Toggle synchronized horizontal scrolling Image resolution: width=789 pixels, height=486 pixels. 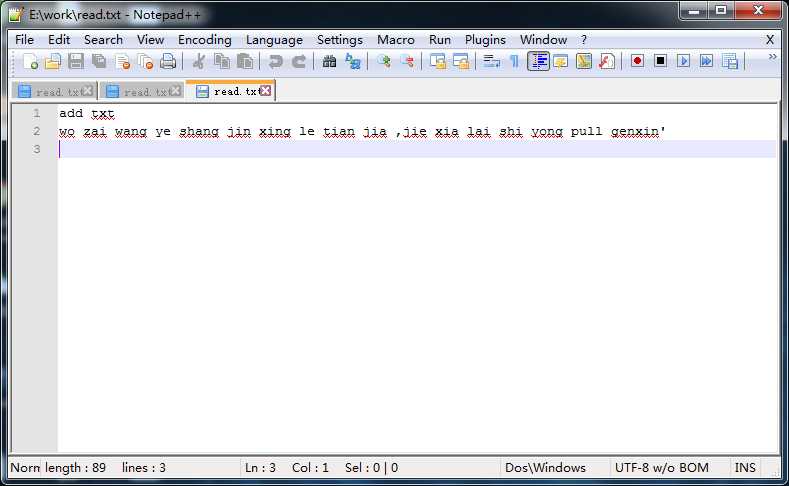coord(461,61)
